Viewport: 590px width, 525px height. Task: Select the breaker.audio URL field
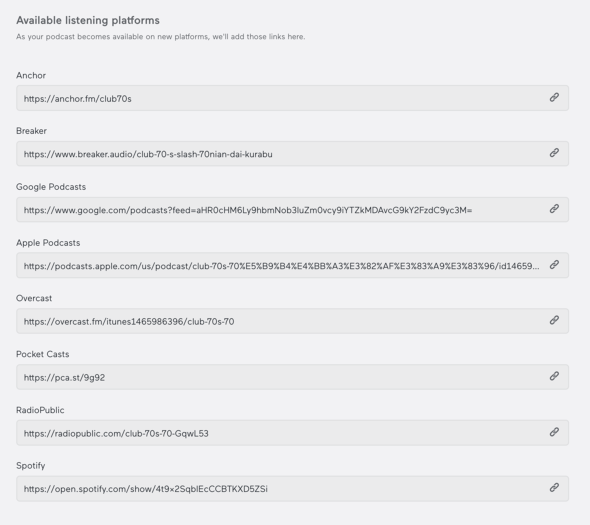pos(292,154)
